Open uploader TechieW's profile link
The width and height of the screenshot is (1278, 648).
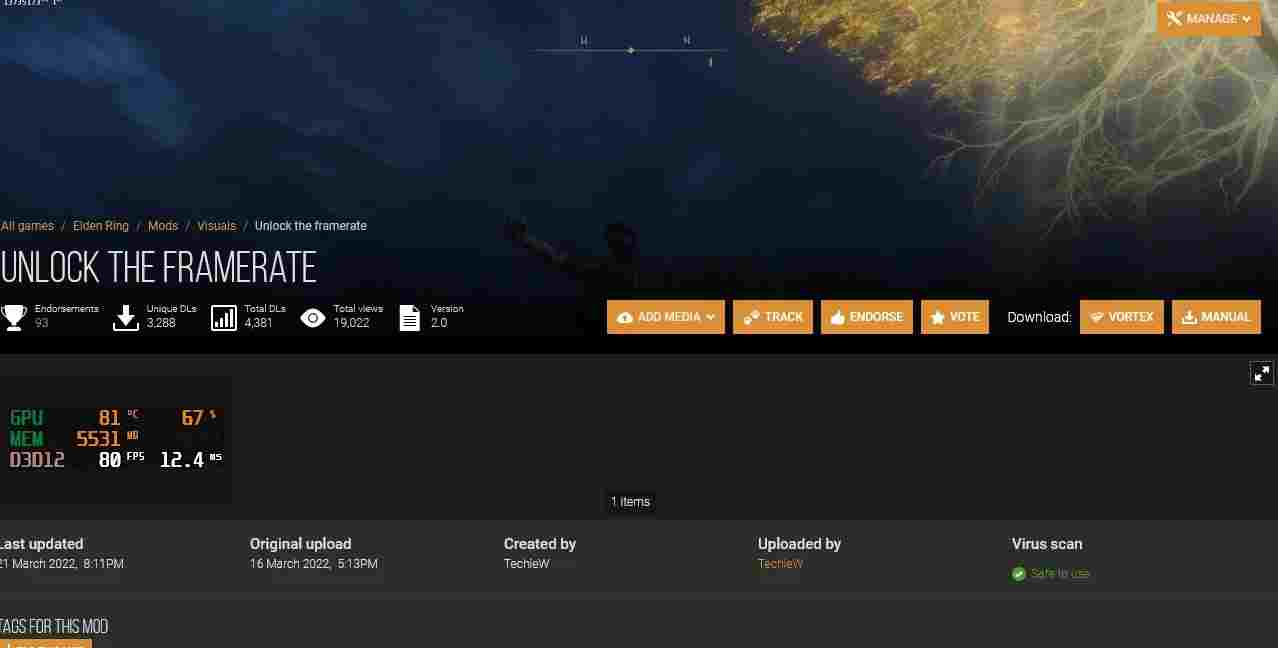point(781,564)
